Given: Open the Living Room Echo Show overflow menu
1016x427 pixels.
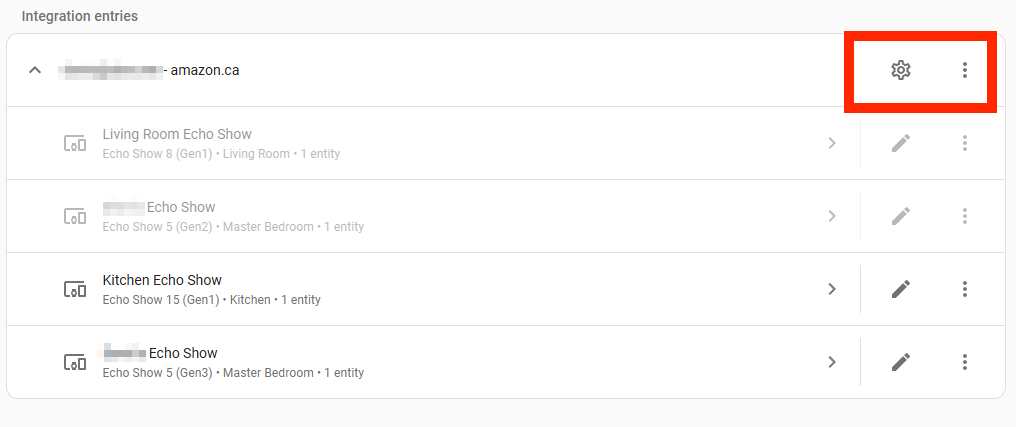Looking at the screenshot, I should coord(965,143).
